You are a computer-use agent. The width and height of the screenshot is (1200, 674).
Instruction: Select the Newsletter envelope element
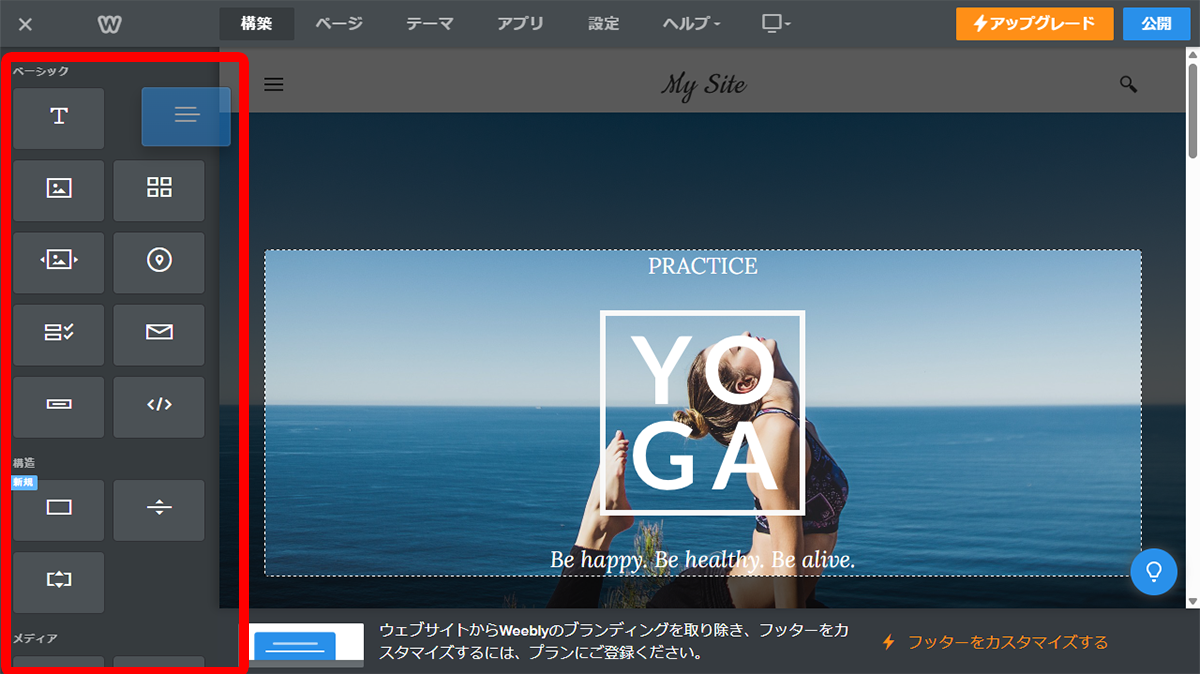coord(159,334)
